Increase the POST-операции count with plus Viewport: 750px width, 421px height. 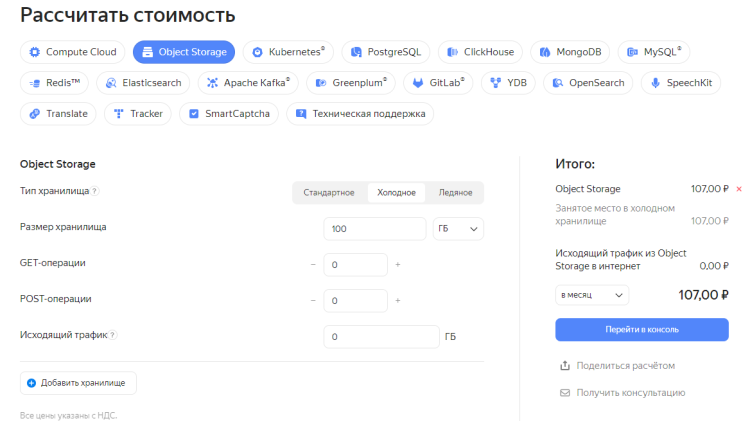[x=397, y=301]
